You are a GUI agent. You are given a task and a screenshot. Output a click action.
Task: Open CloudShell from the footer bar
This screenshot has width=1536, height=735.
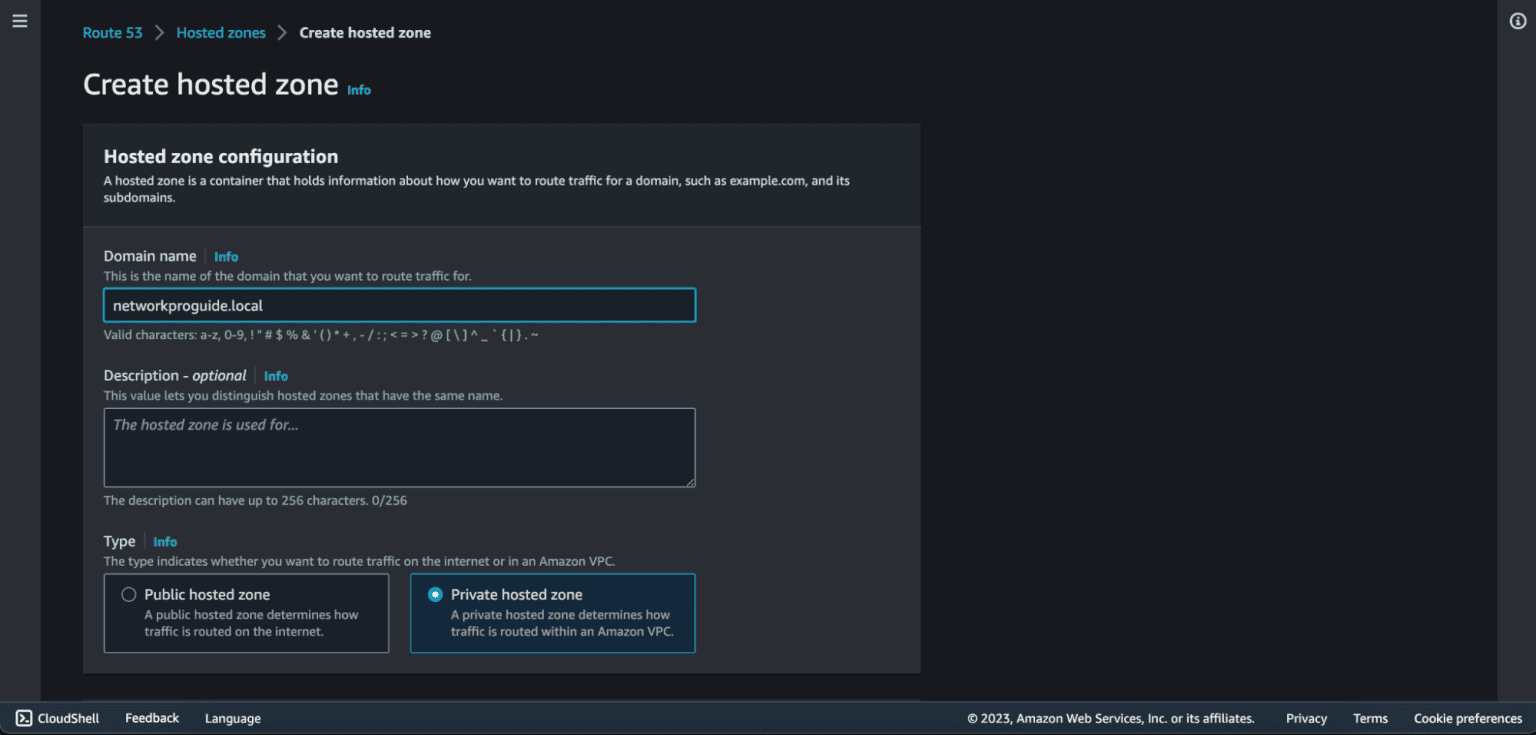click(x=57, y=718)
